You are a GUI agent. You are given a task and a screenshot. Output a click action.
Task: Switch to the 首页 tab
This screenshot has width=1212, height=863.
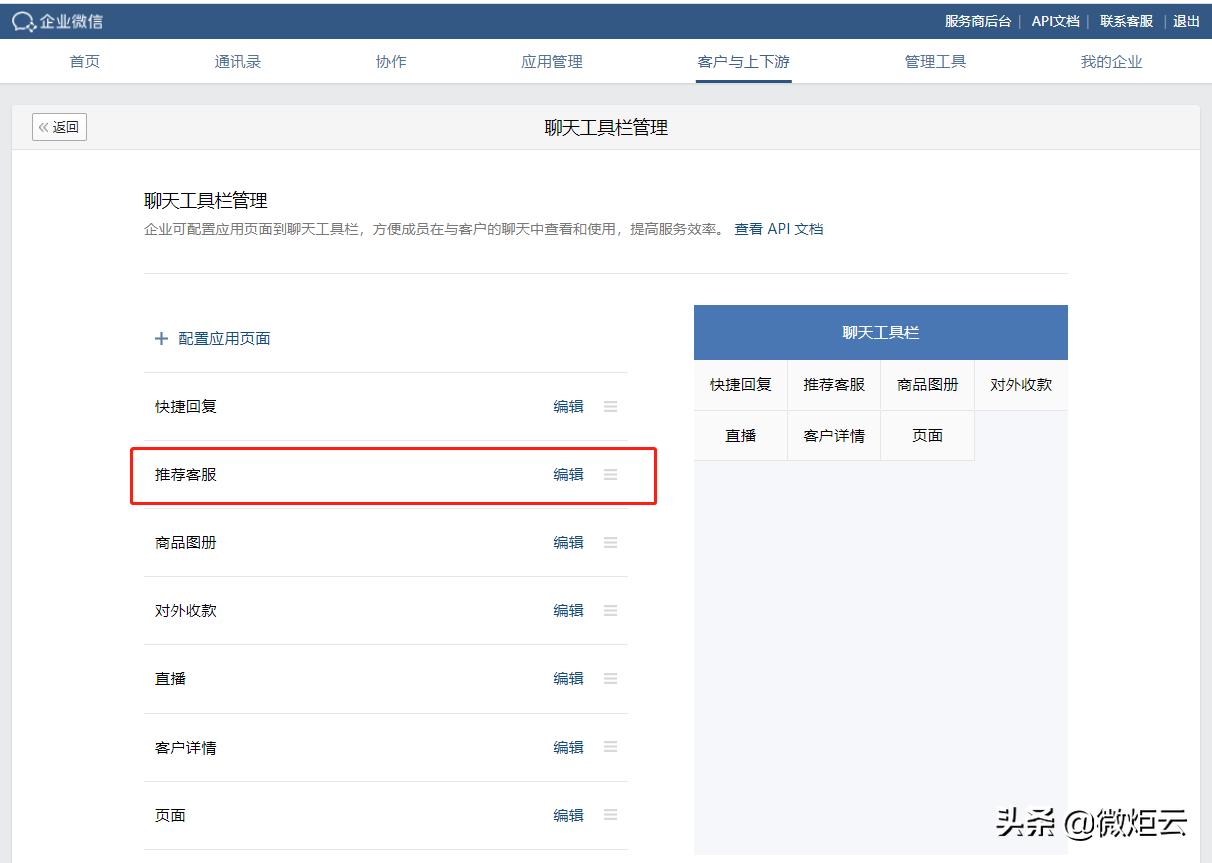pyautogui.click(x=84, y=61)
